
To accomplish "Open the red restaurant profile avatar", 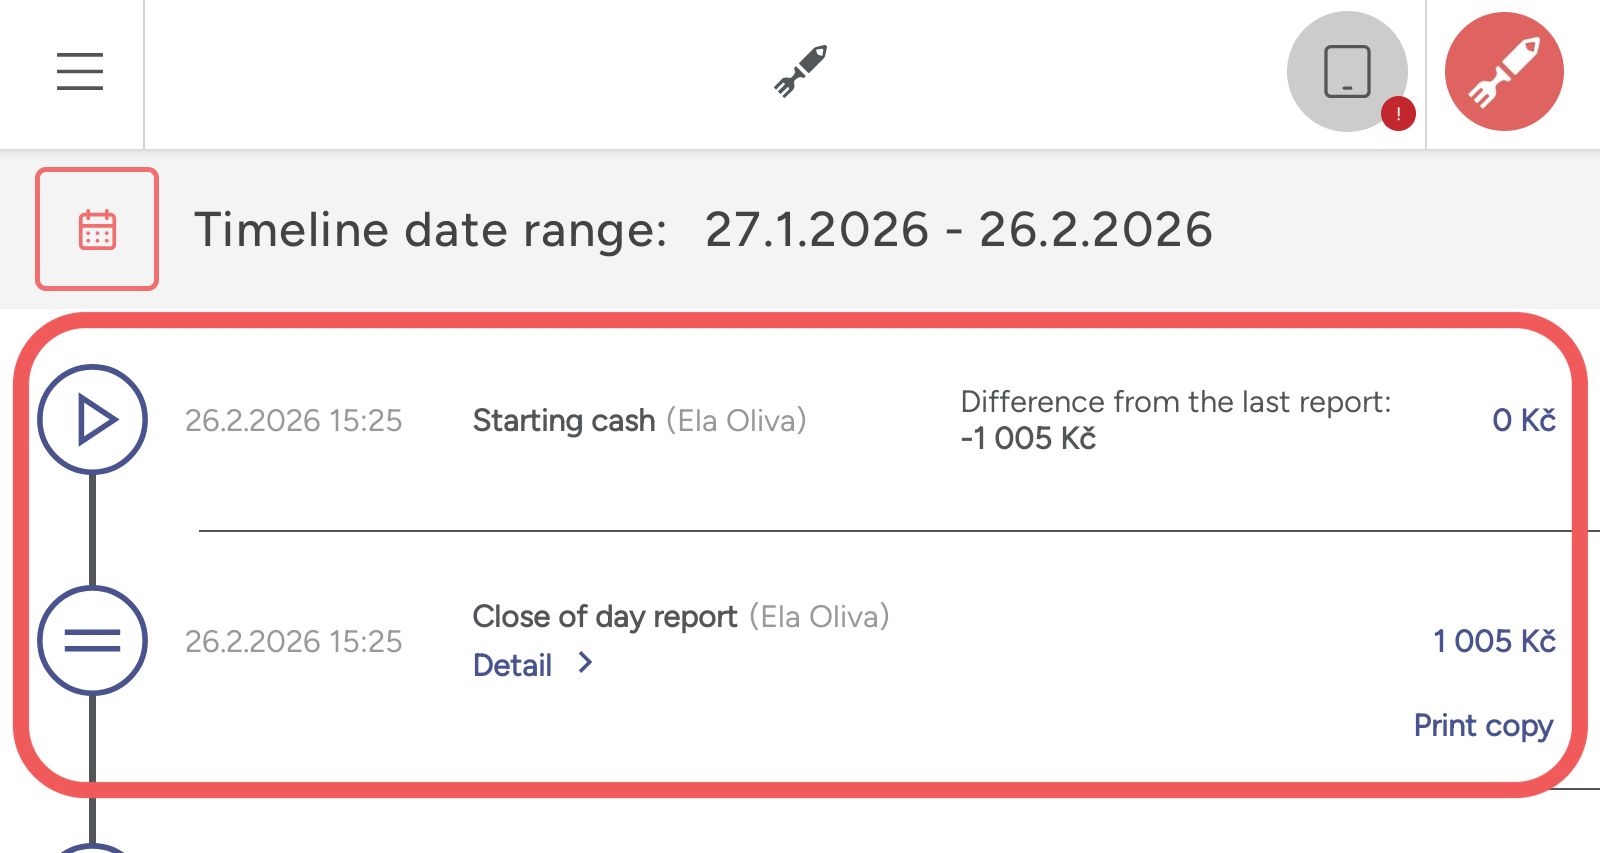I will (x=1504, y=71).
